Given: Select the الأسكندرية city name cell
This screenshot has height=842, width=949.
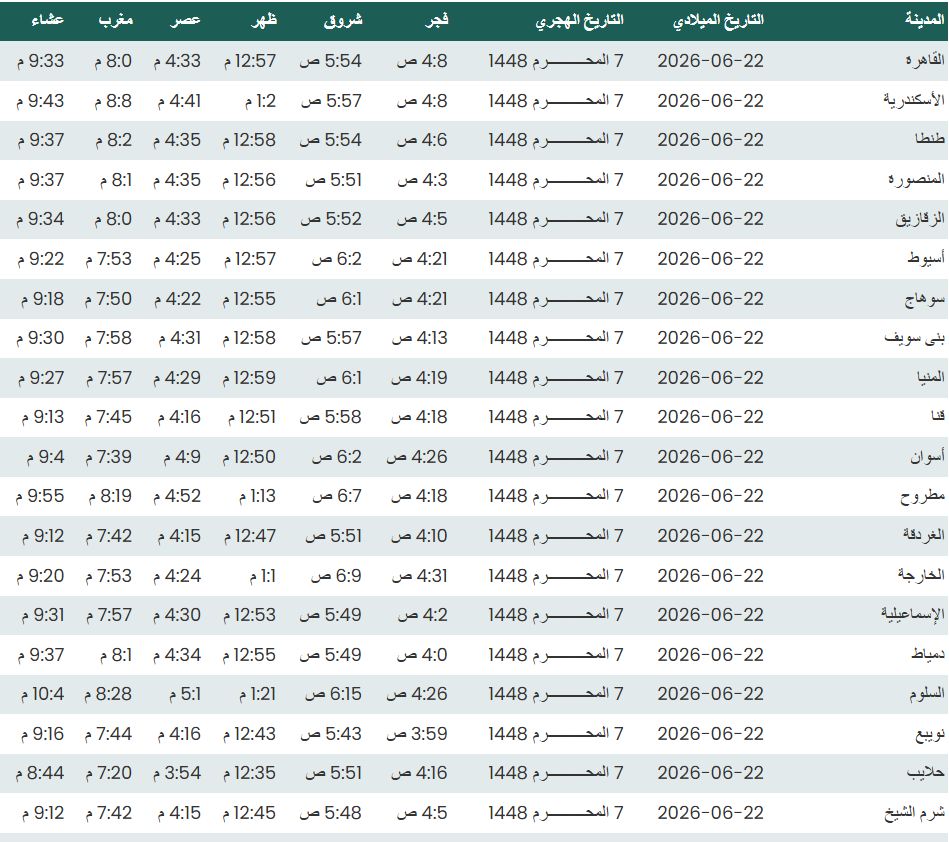Looking at the screenshot, I should (x=913, y=100).
